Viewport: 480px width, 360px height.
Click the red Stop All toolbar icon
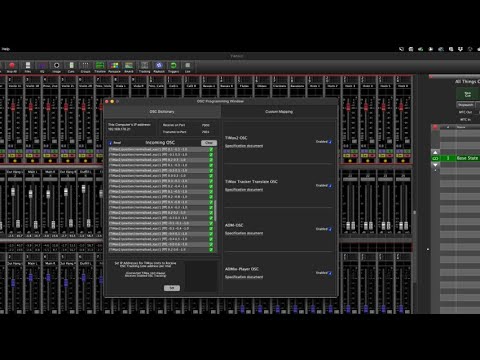coord(12,66)
